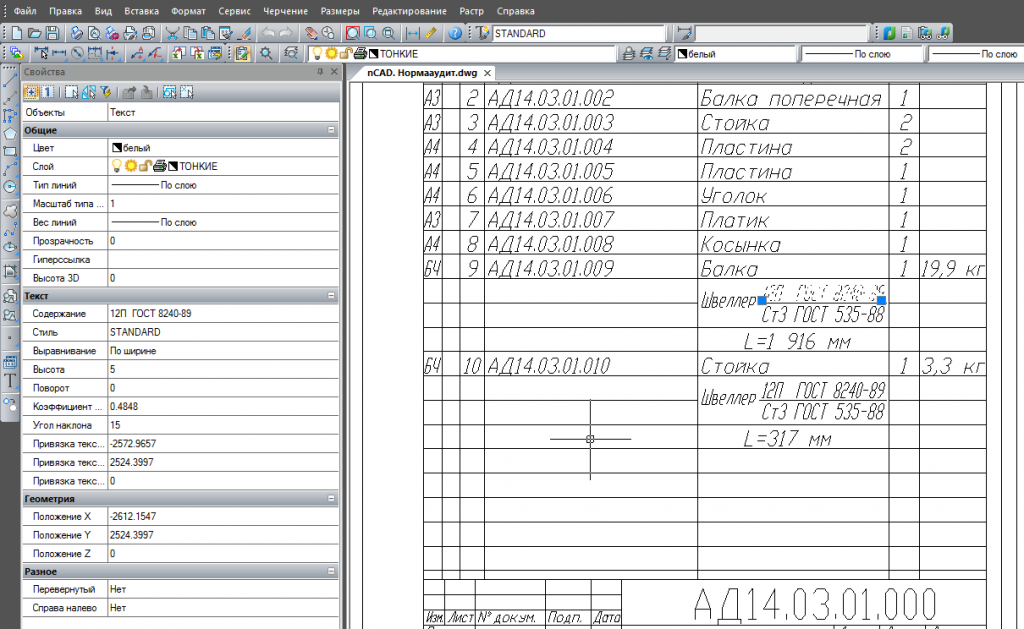Click the text style brush icon
The width and height of the screenshot is (1024, 629).
coord(482,33)
